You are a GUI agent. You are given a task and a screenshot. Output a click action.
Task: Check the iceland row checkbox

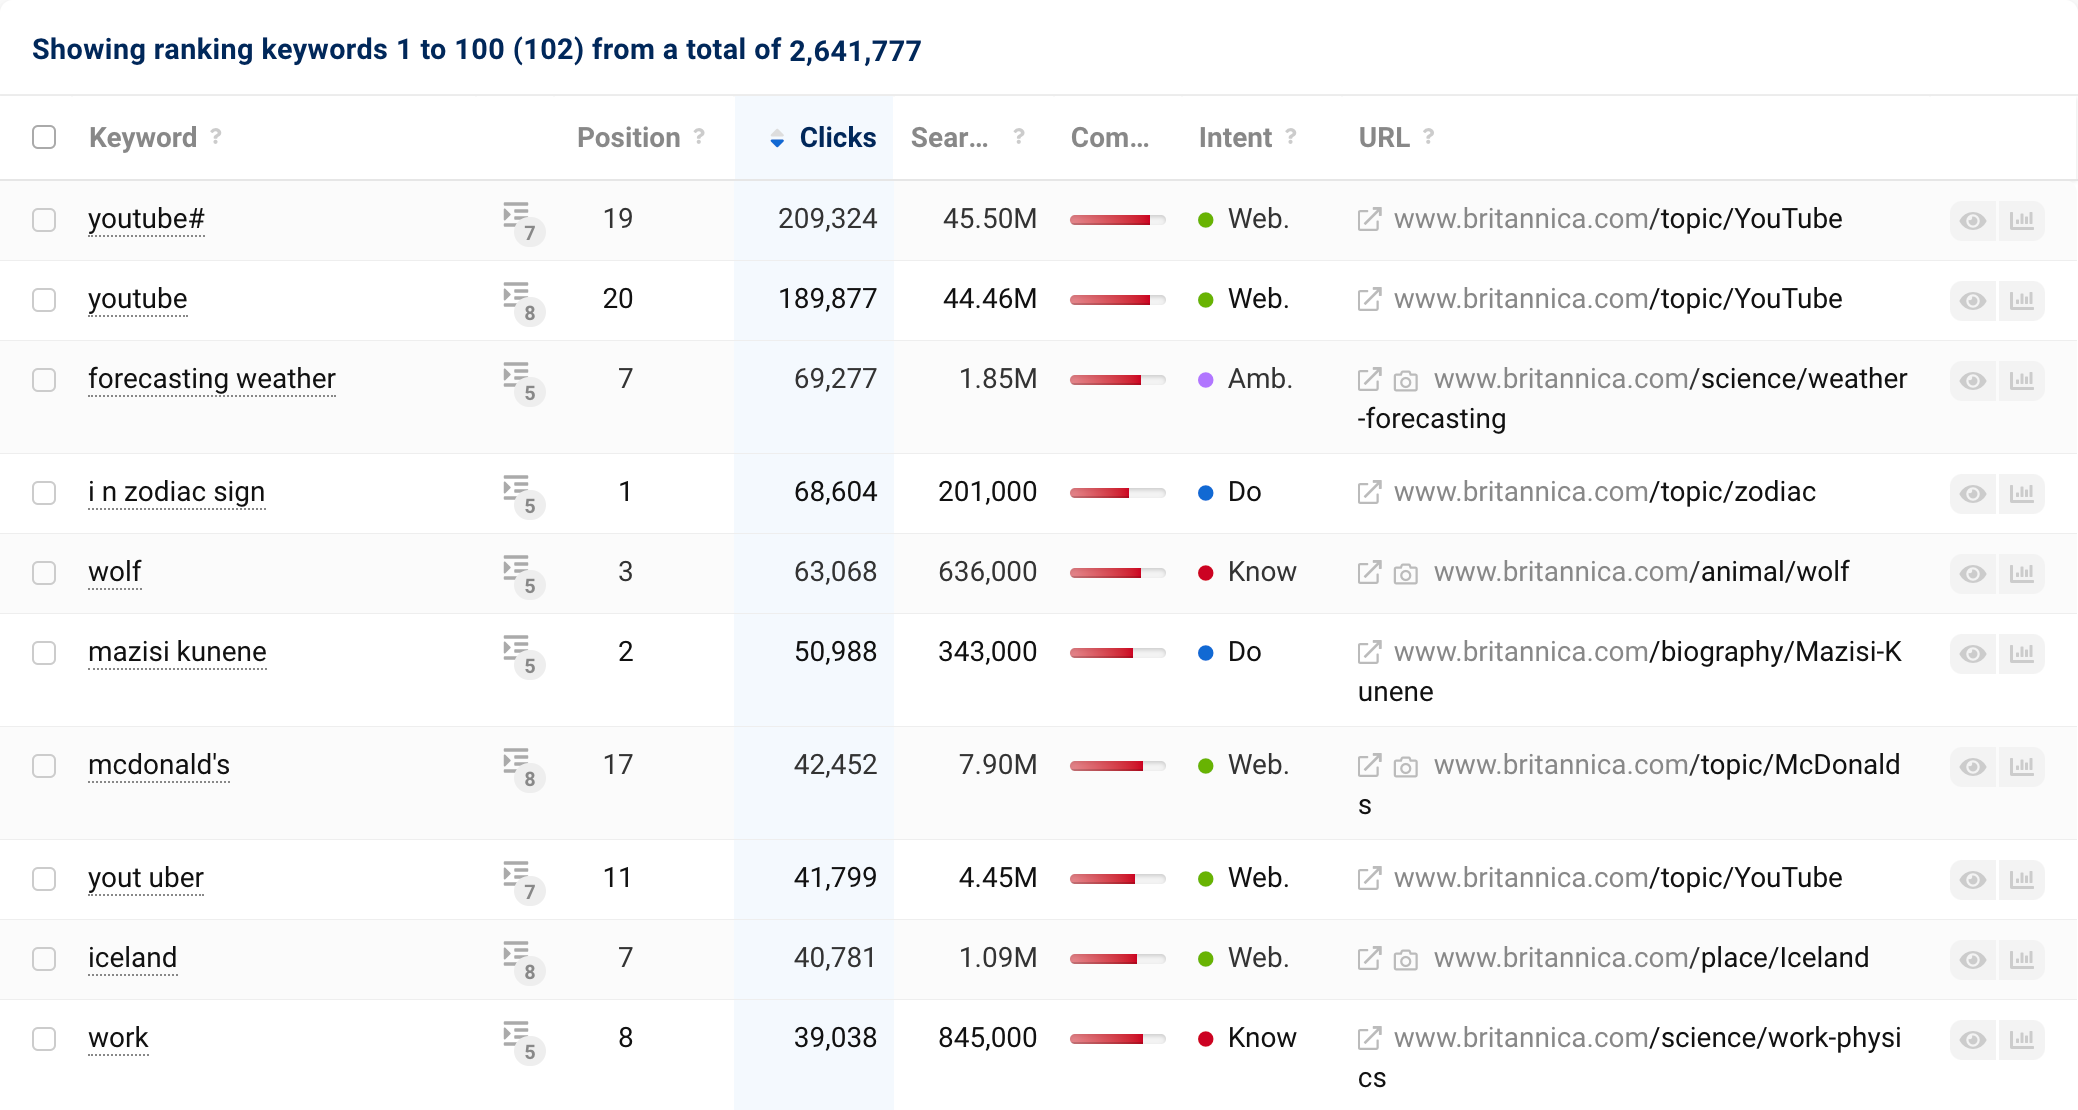pyautogui.click(x=44, y=958)
